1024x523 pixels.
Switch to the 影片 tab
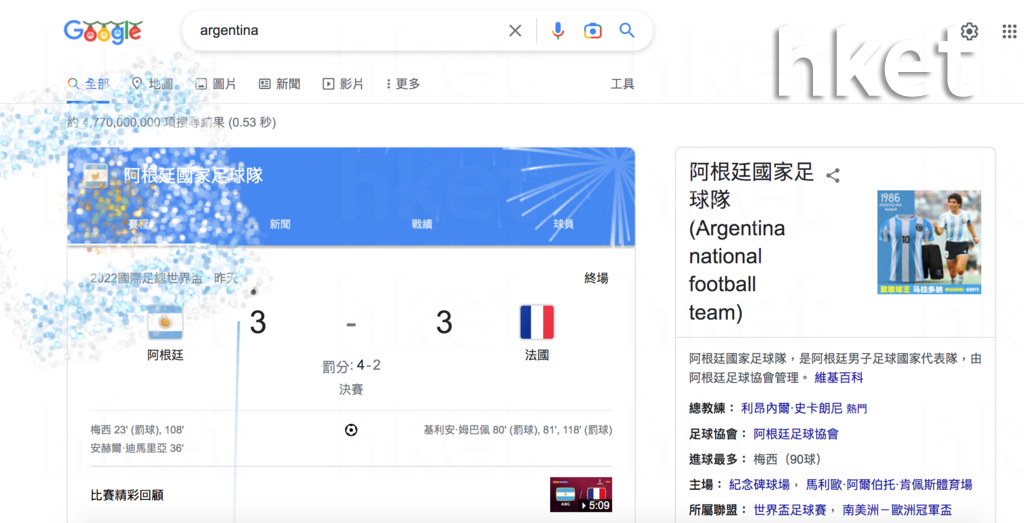click(343, 84)
